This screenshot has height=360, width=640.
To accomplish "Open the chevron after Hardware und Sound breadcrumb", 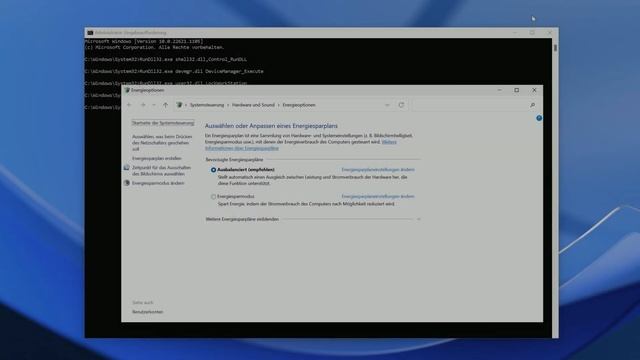I will pos(278,105).
